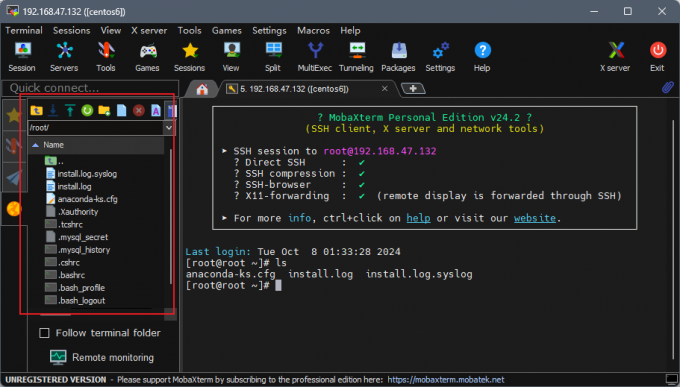Open the Settings menu
This screenshot has height=387, width=680.
(269, 30)
